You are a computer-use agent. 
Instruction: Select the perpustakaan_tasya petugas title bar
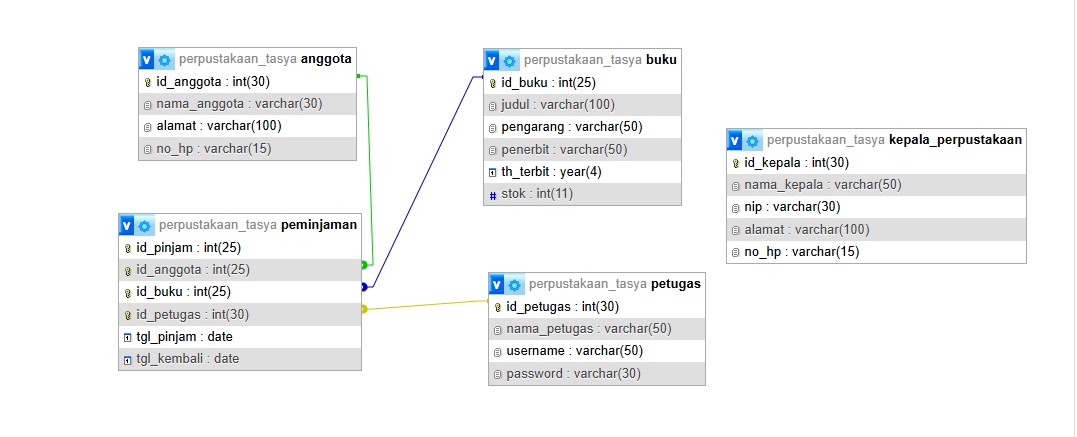pyautogui.click(x=597, y=284)
